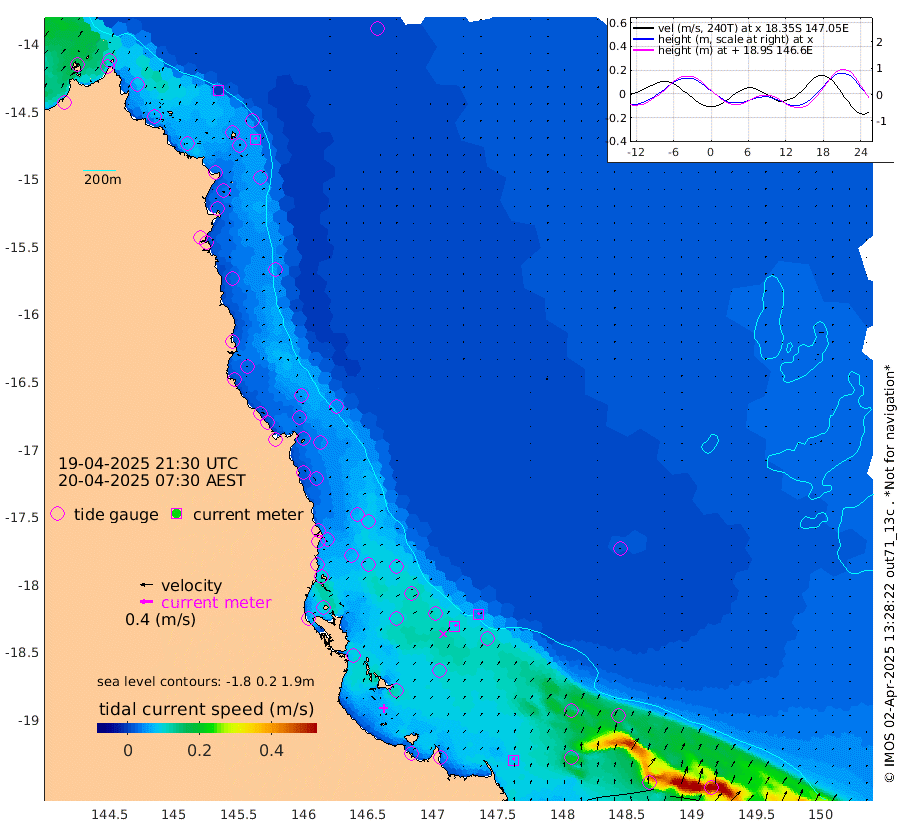Click the magenta current meter arrow in legend
Screen dimensions: 900x834
coord(146,602)
